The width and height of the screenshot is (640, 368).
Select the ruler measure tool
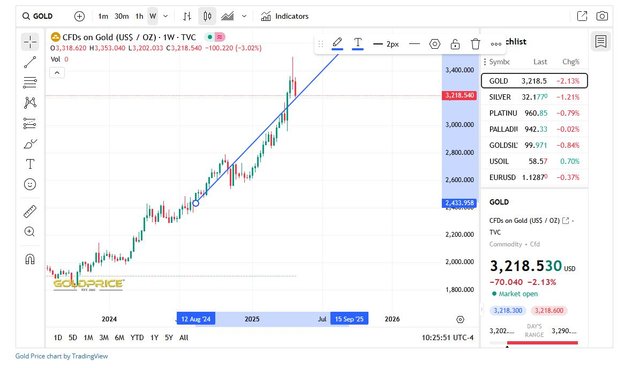tap(30, 211)
